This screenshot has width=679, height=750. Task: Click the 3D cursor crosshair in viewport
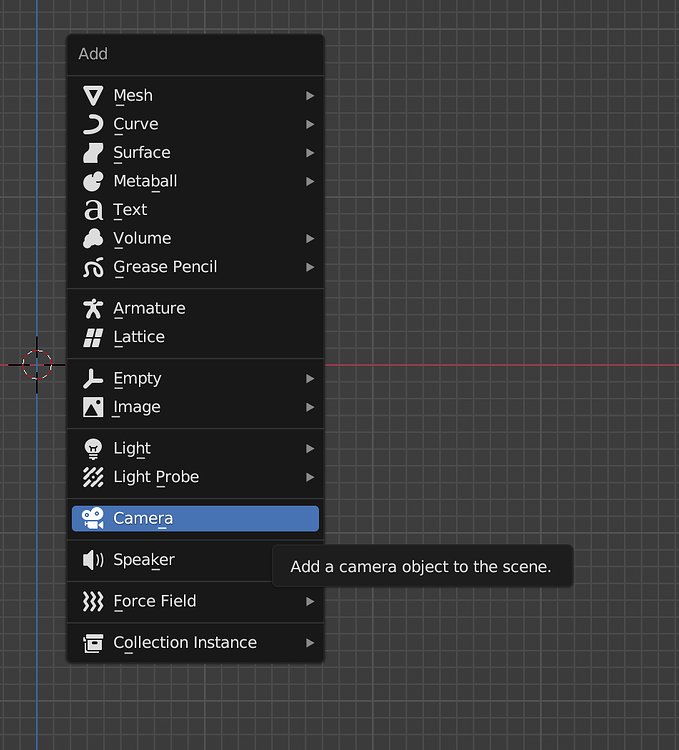point(37,365)
